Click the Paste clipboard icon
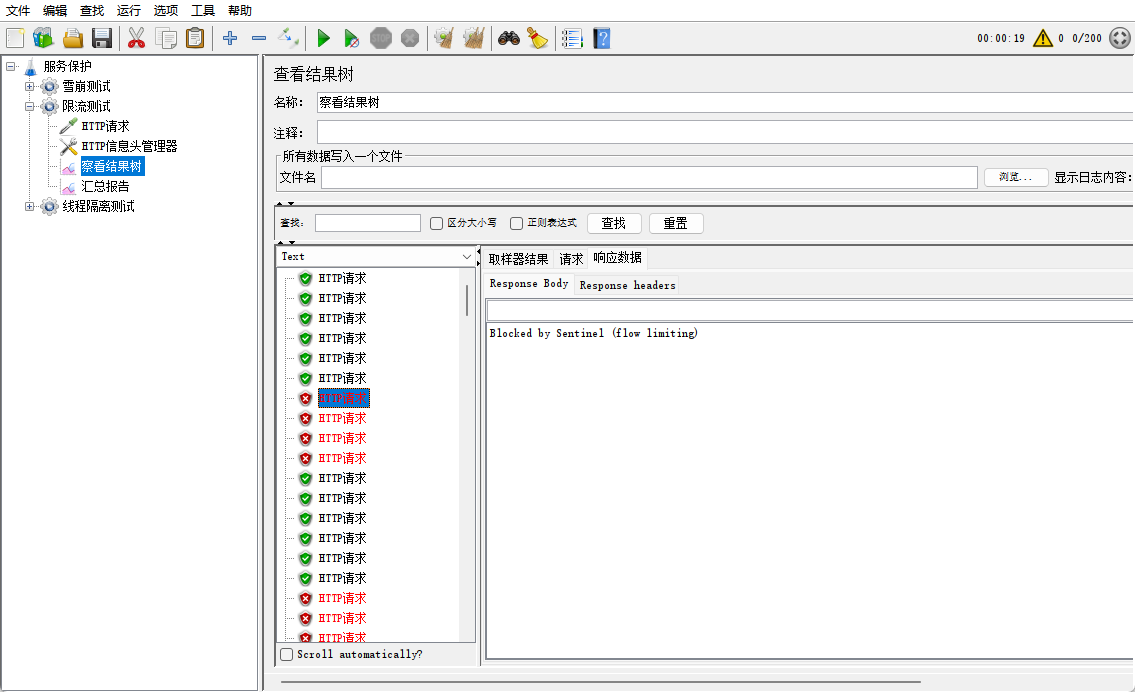Viewport: 1135px width, 692px height. pyautogui.click(x=195, y=39)
